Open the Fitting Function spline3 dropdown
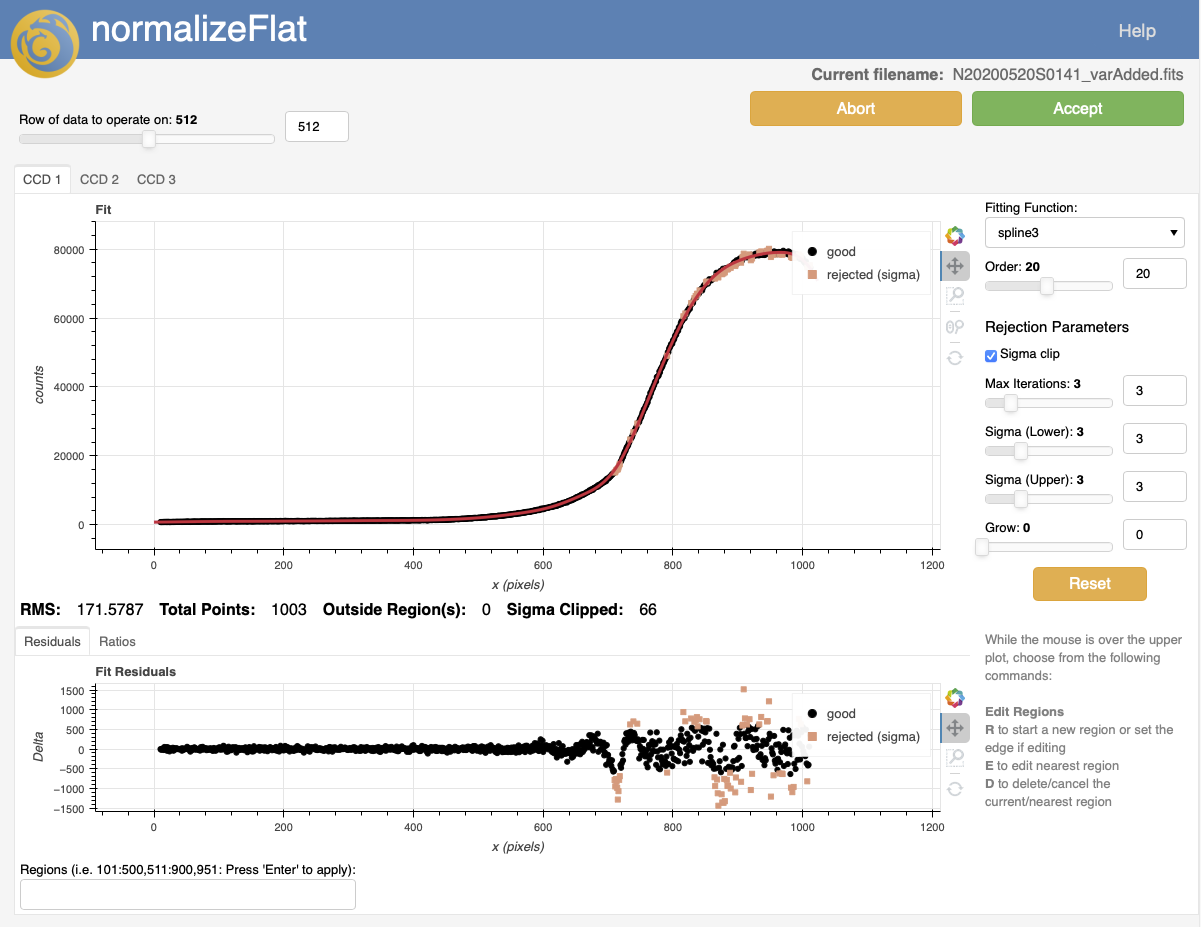The width and height of the screenshot is (1201, 927). click(x=1085, y=233)
